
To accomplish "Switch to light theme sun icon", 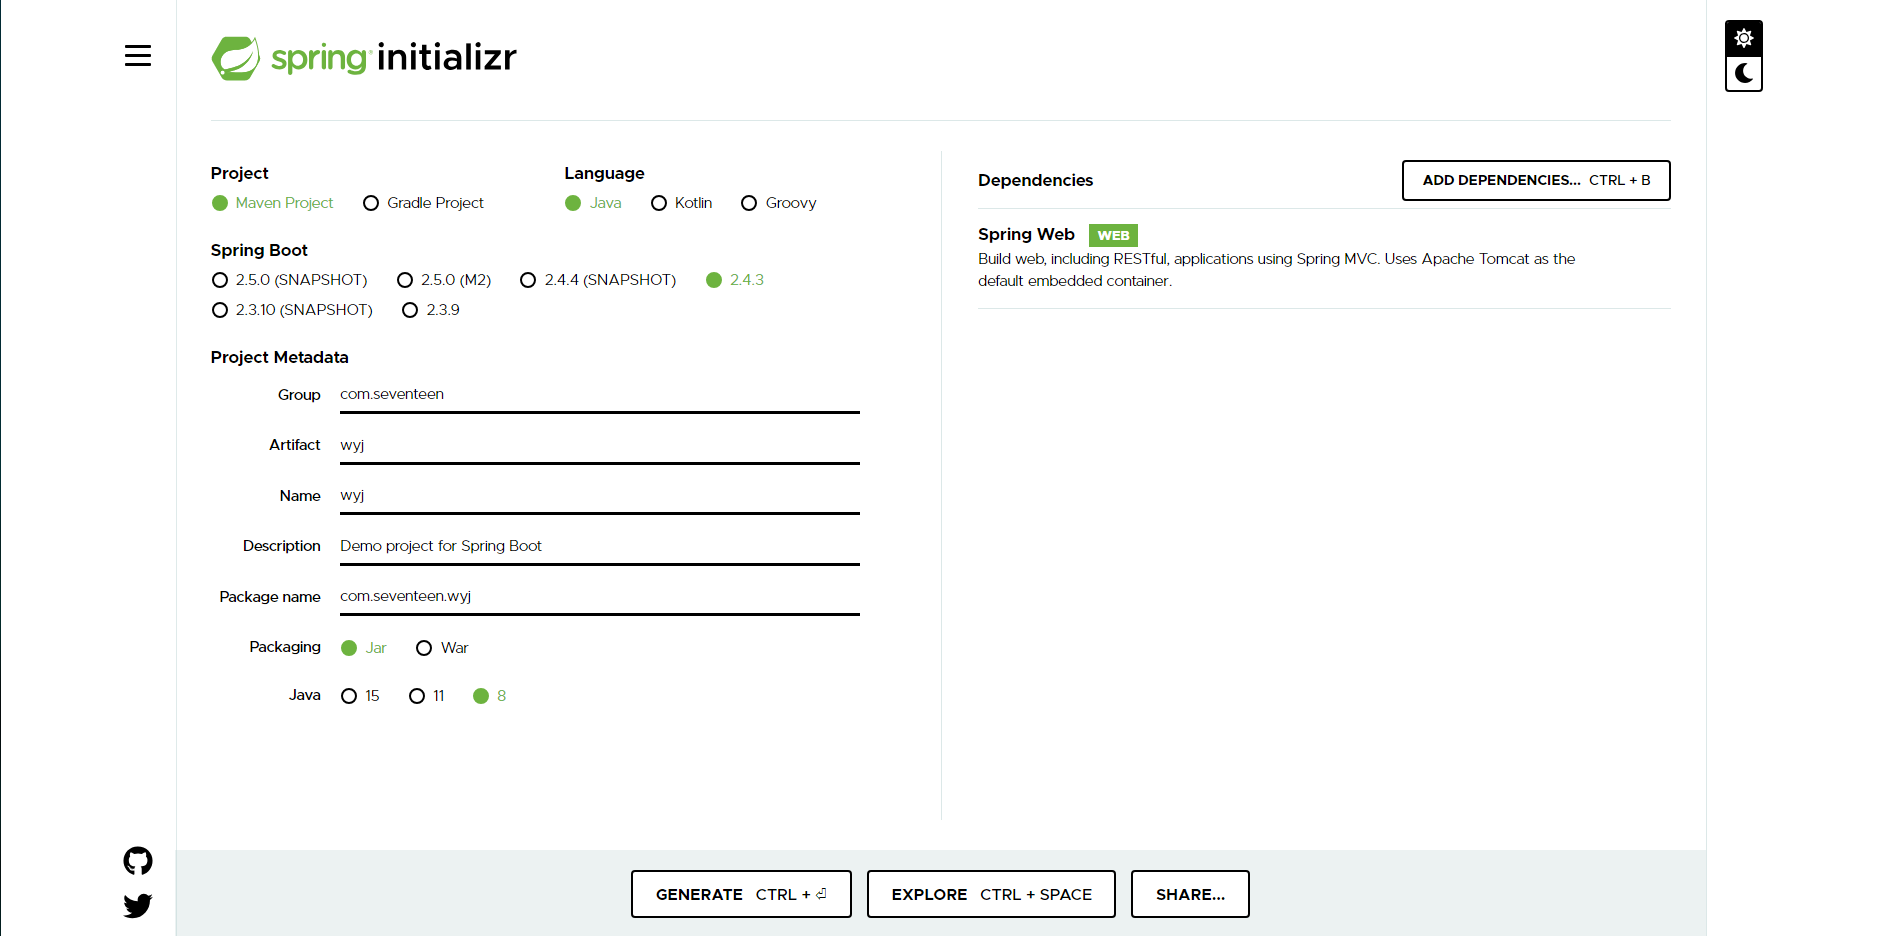I will [1744, 38].
